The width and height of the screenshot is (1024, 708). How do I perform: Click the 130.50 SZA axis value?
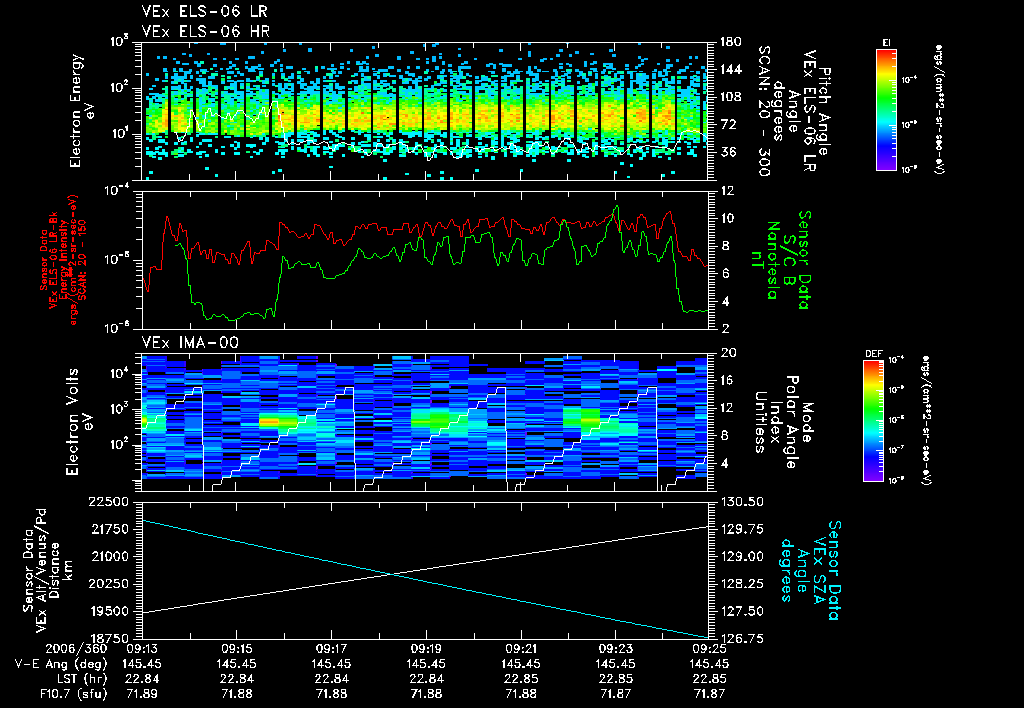click(x=741, y=502)
